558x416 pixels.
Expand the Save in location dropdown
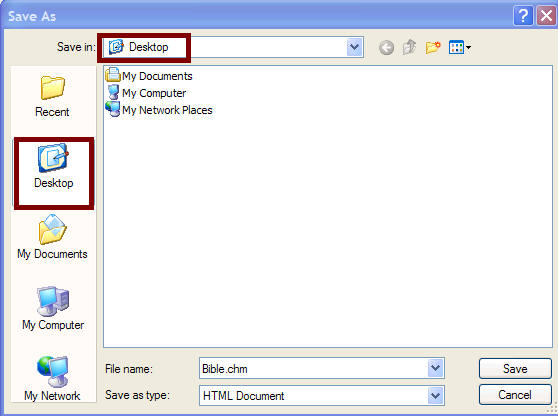[354, 47]
